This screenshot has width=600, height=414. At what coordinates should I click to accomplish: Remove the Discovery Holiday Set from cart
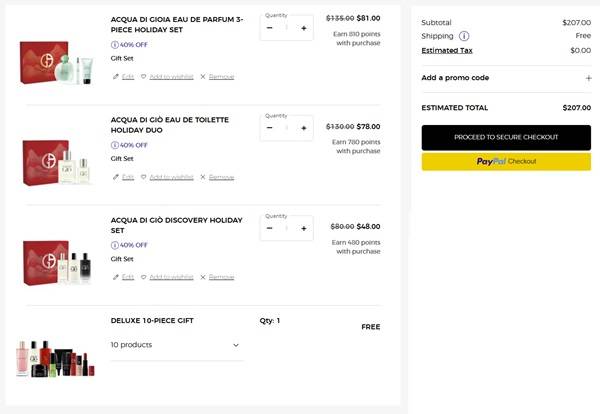tap(217, 277)
